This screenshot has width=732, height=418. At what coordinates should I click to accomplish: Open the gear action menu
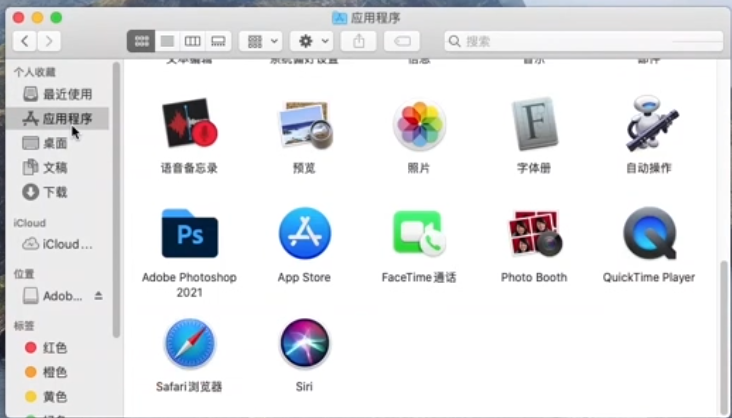(311, 42)
